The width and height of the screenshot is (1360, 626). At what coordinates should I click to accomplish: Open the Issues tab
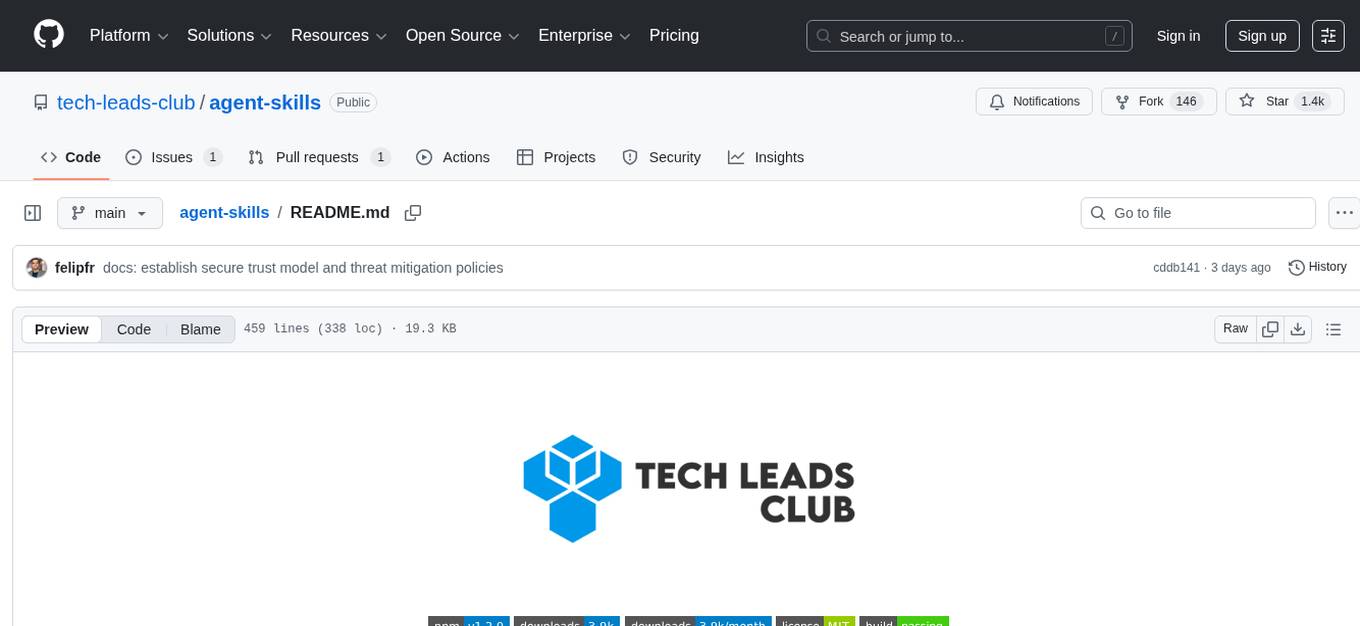173,157
